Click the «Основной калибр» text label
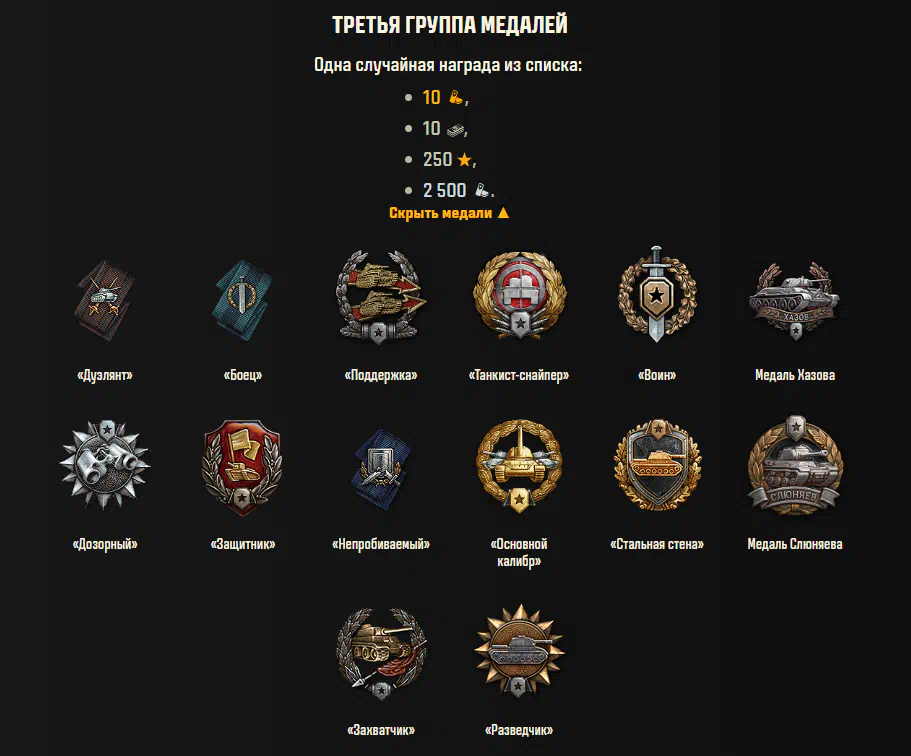The image size is (911, 756). 519,553
